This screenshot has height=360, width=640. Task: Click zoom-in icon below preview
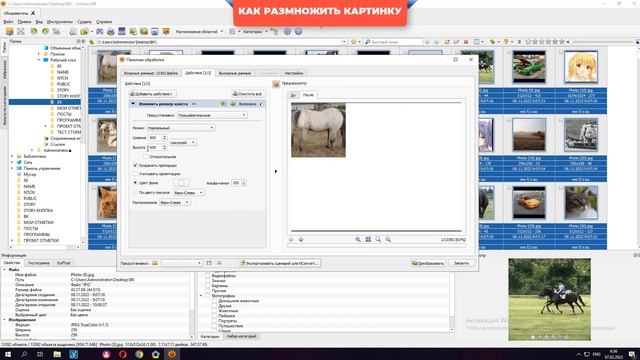pyautogui.click(x=358, y=240)
